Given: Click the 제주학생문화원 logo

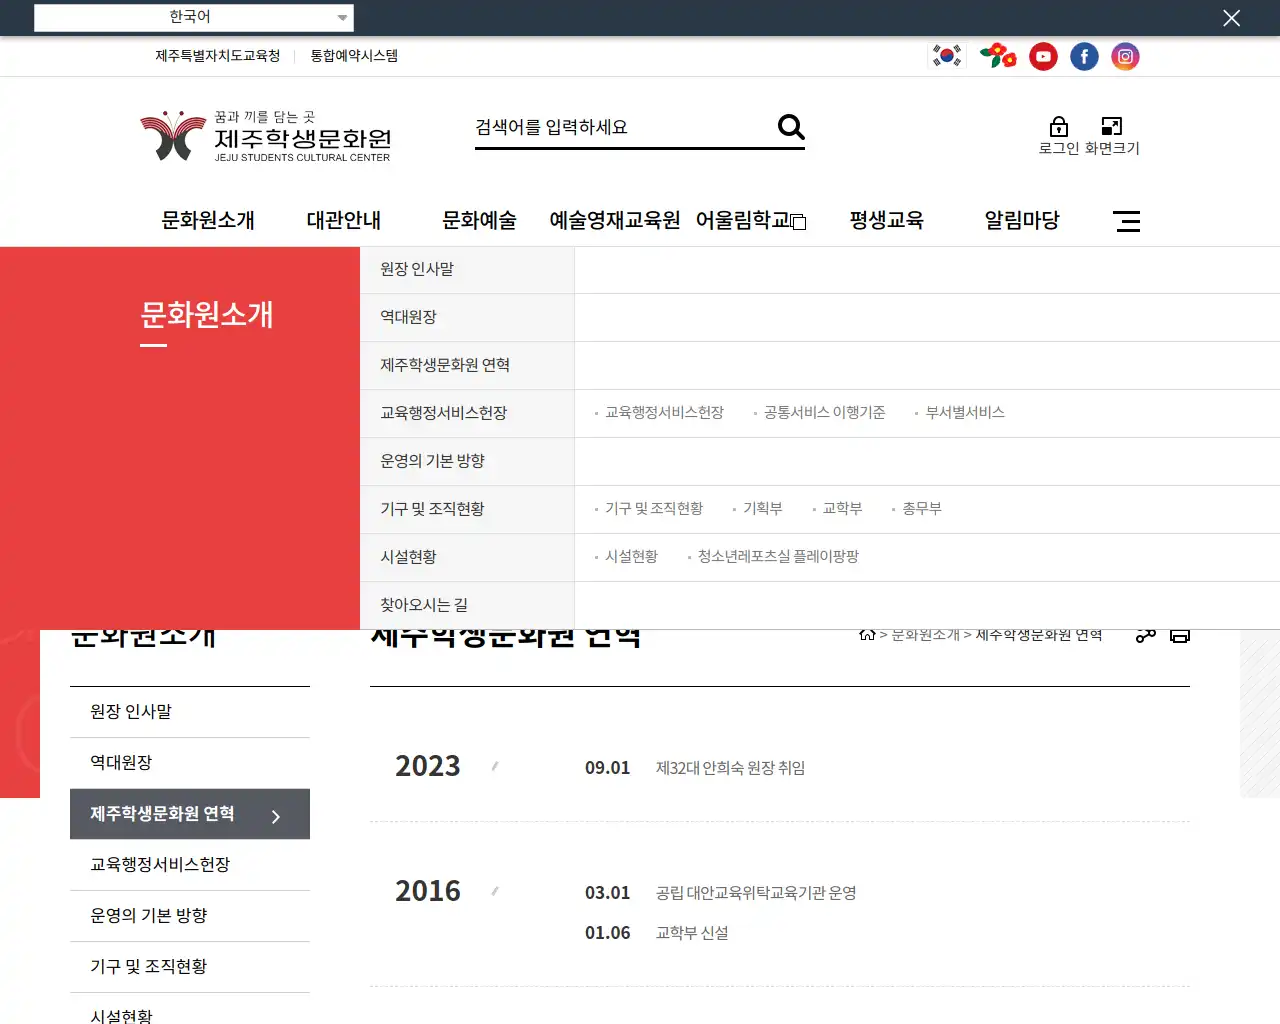Looking at the screenshot, I should point(266,136).
